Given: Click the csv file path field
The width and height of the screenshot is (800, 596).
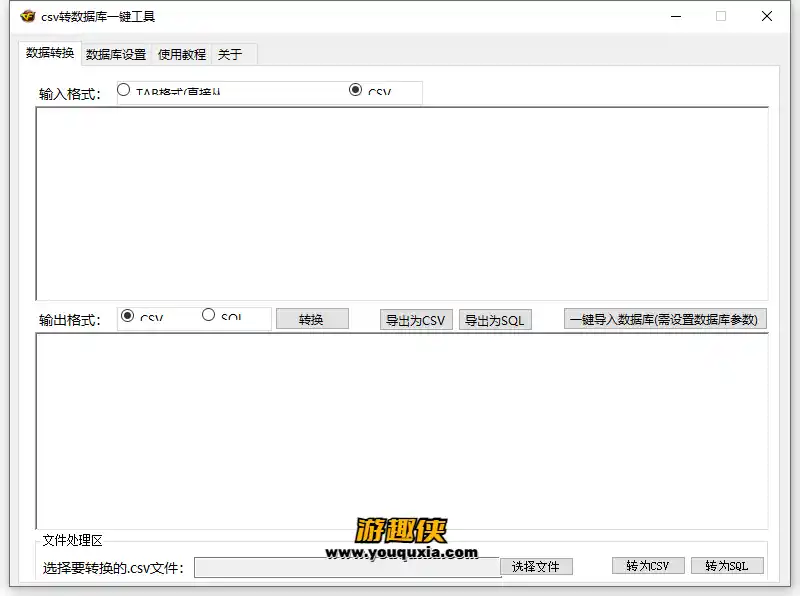Looking at the screenshot, I should click(347, 567).
